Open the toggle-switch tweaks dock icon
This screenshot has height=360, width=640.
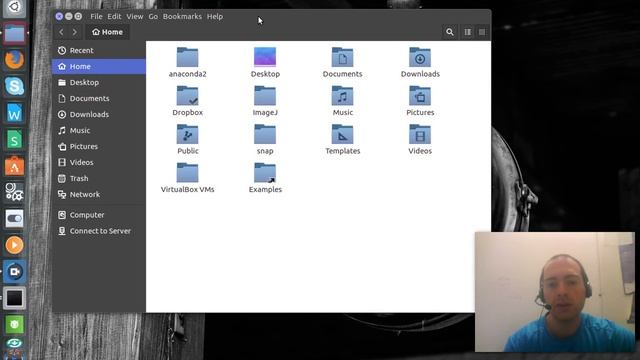tap(14, 218)
